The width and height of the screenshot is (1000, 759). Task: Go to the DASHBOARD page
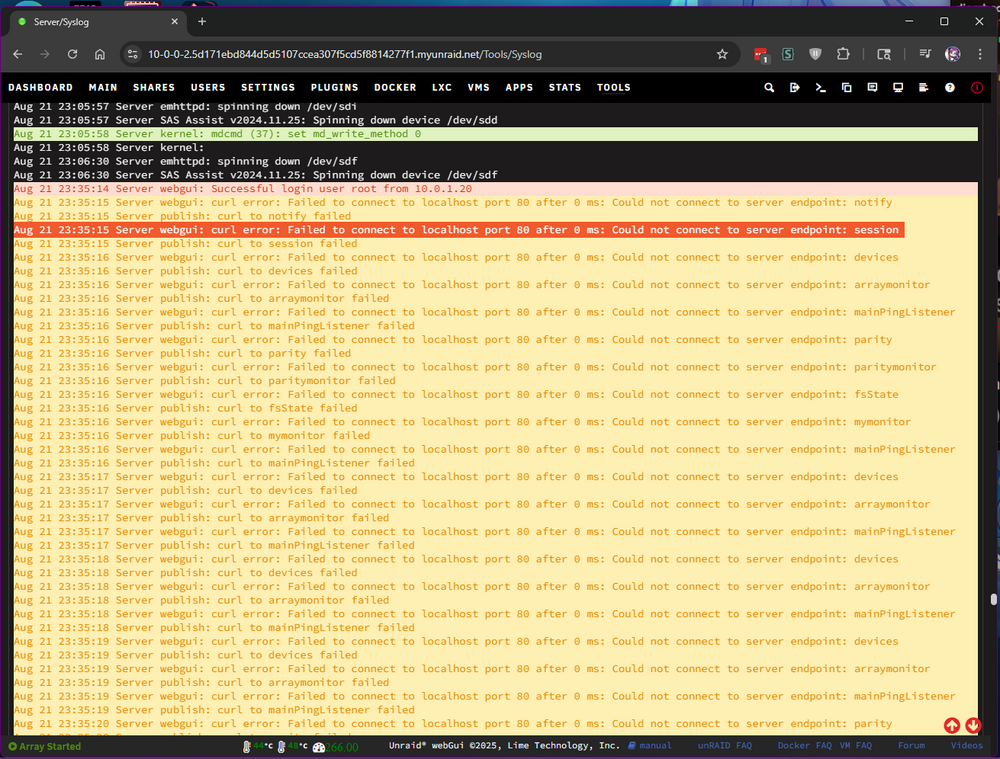click(41, 87)
